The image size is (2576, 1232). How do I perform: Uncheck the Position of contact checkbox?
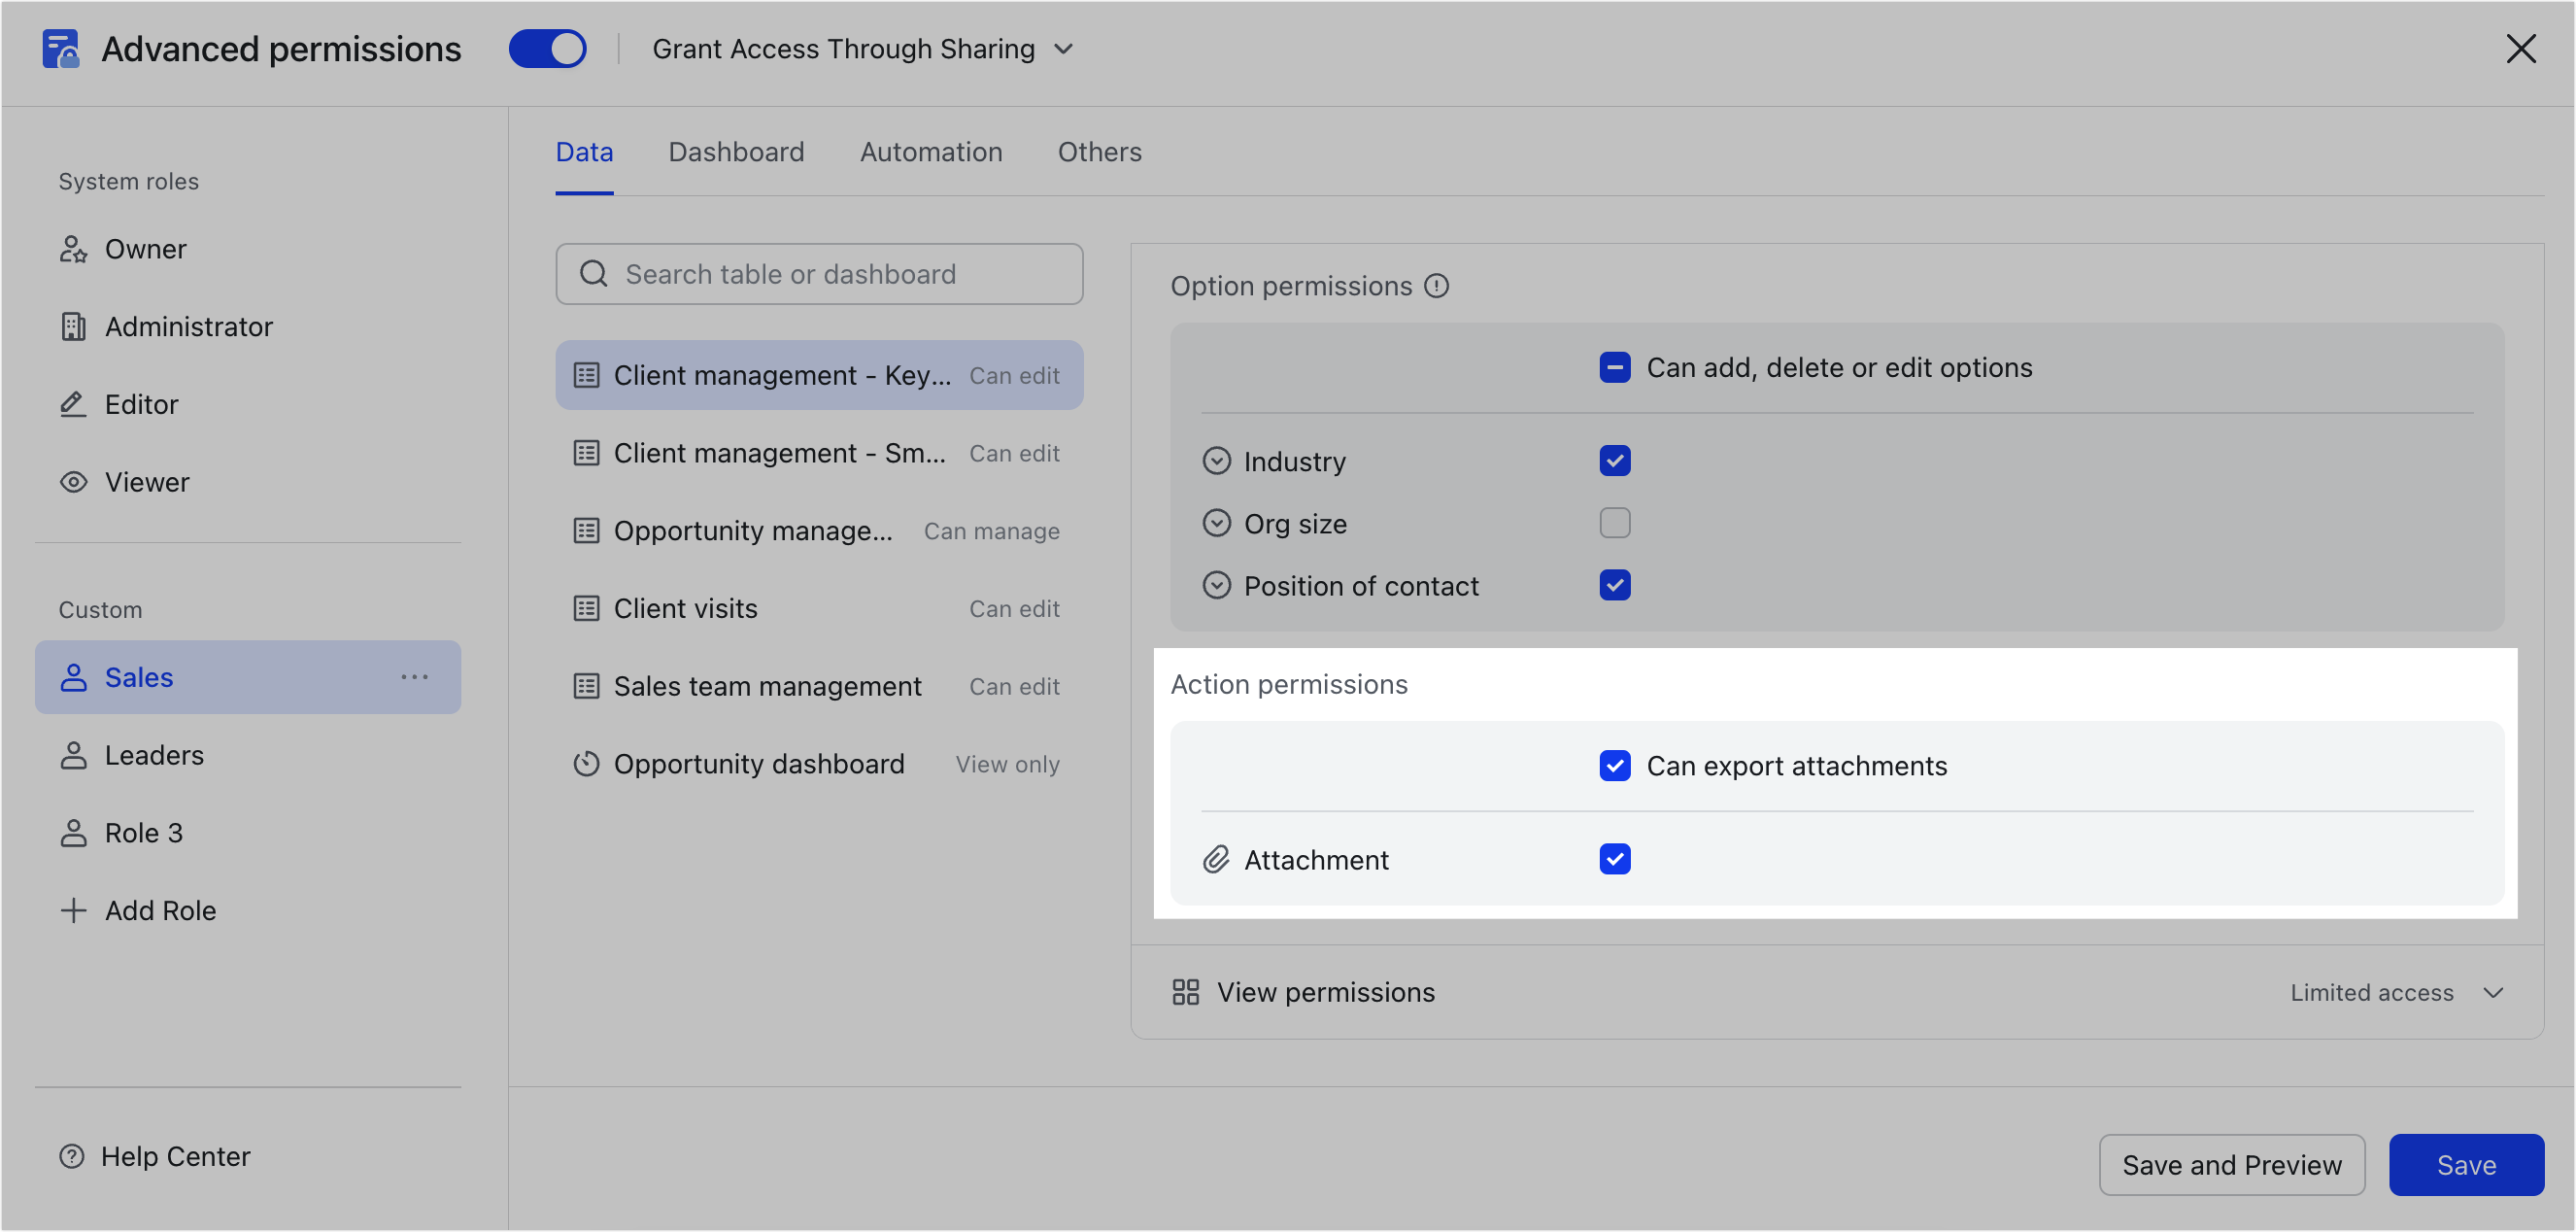click(x=1615, y=585)
